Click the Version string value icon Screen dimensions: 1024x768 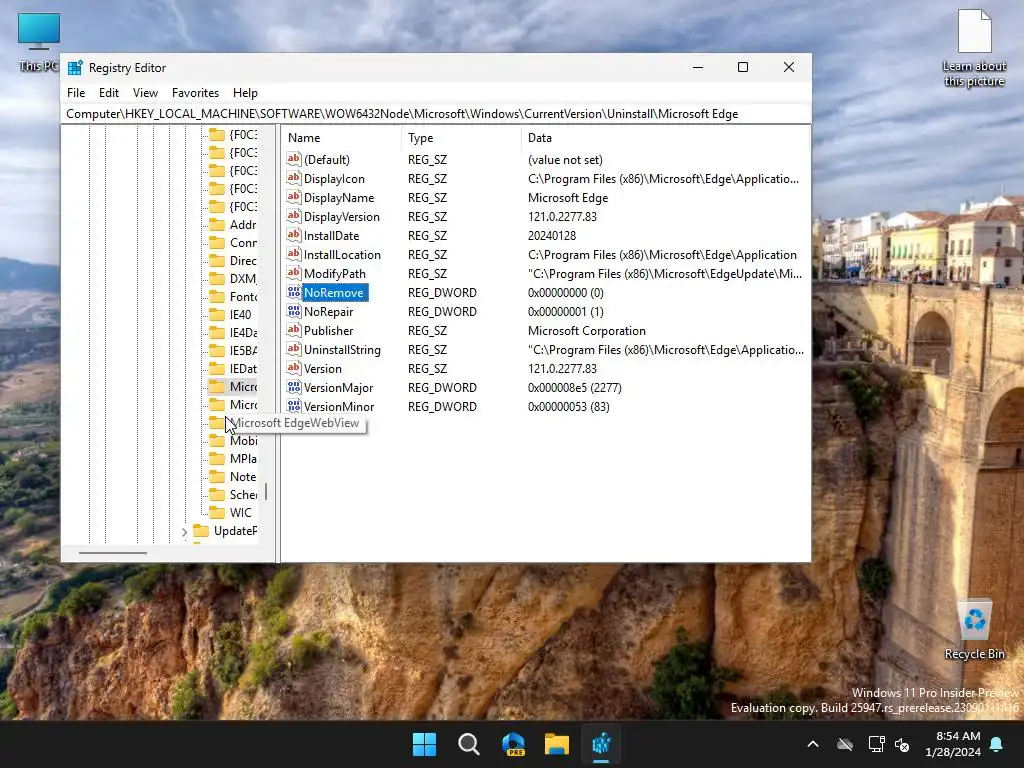click(x=294, y=368)
